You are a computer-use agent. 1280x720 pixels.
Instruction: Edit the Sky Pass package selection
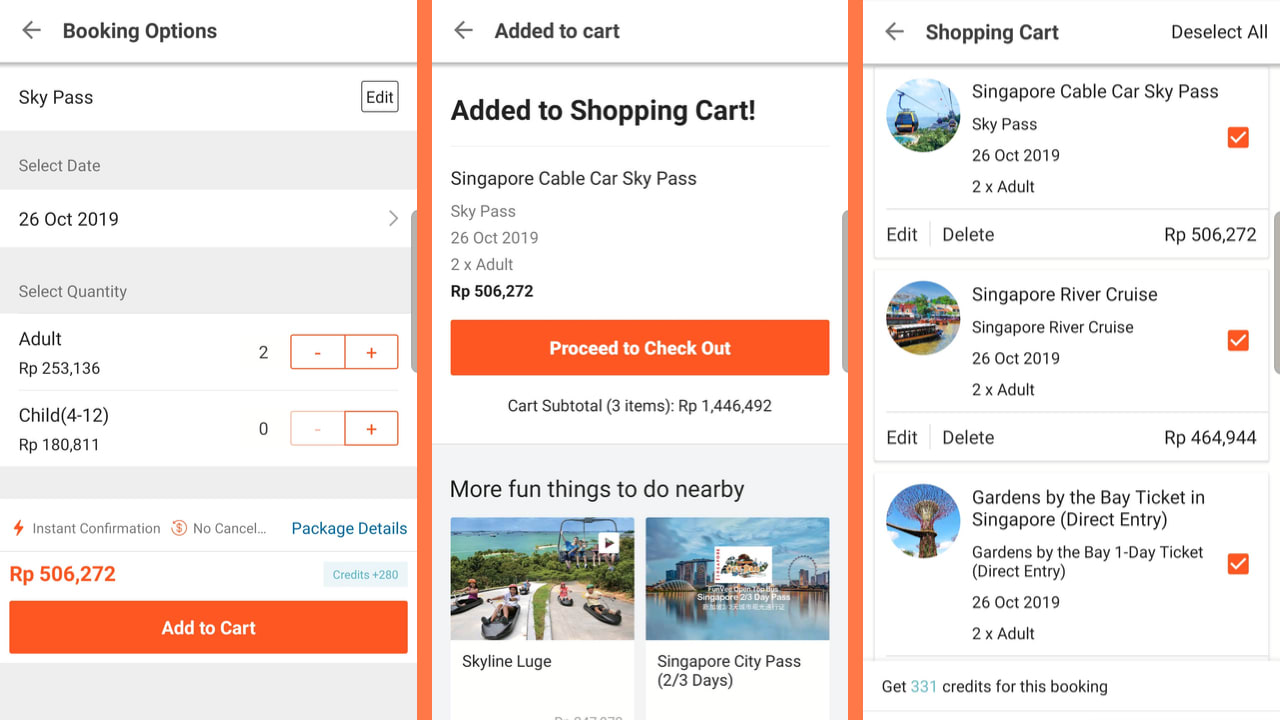click(x=379, y=97)
